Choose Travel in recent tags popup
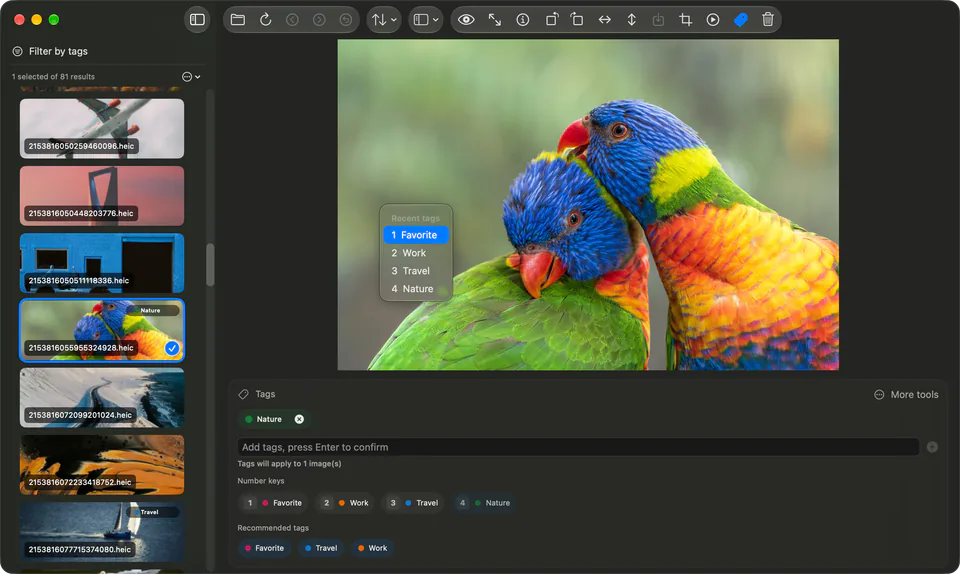This screenshot has width=960, height=574. [416, 270]
